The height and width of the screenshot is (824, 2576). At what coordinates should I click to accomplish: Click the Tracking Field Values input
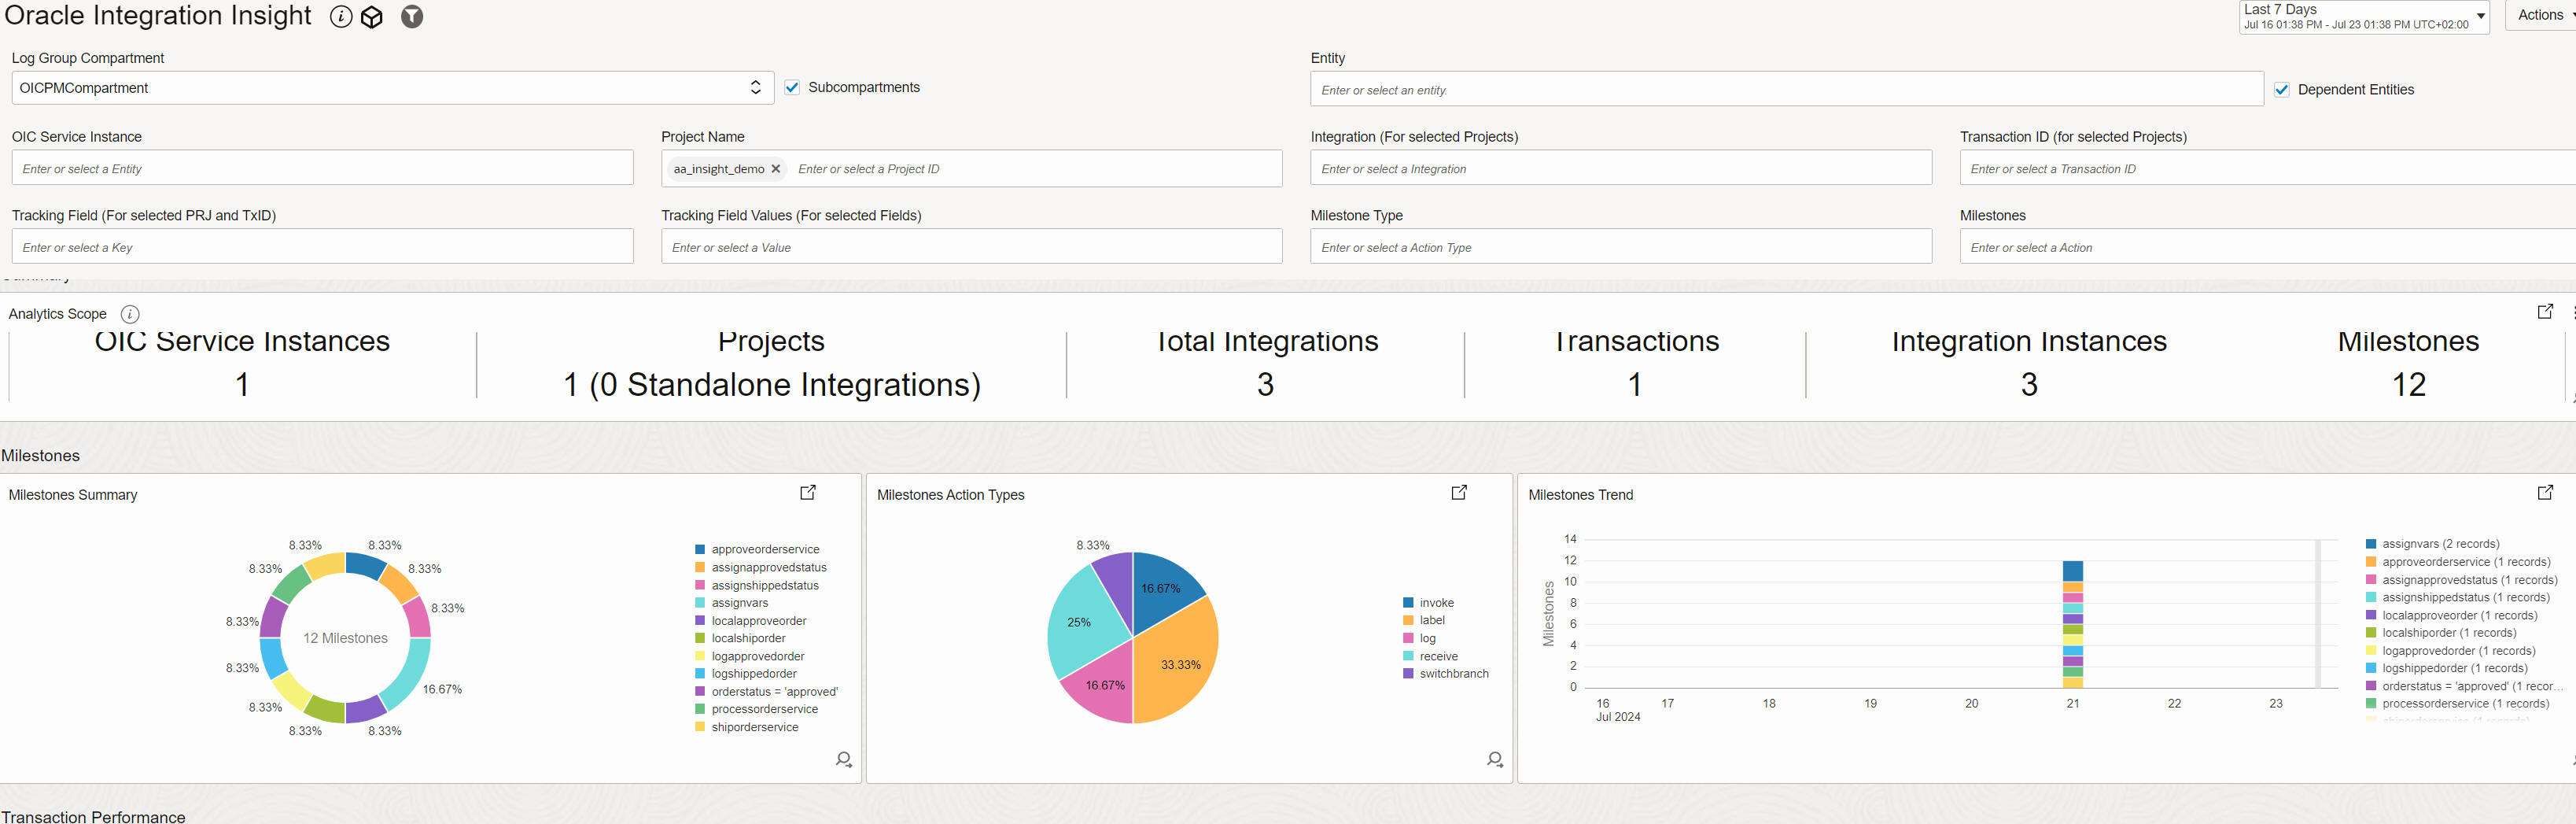972,247
